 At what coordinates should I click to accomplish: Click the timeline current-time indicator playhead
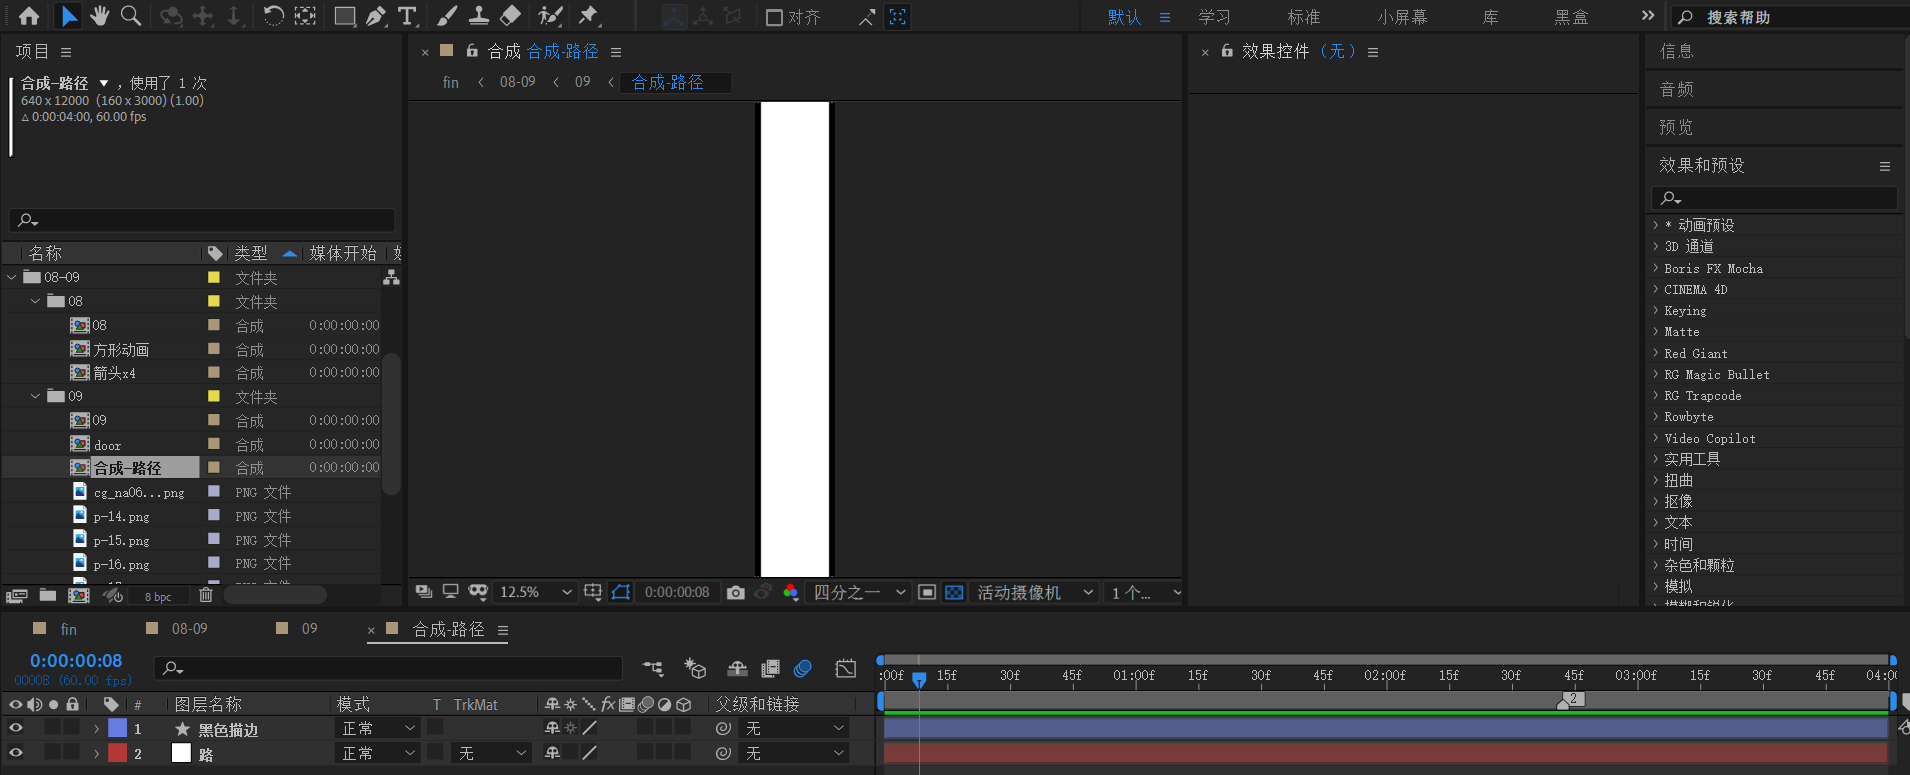tap(919, 679)
